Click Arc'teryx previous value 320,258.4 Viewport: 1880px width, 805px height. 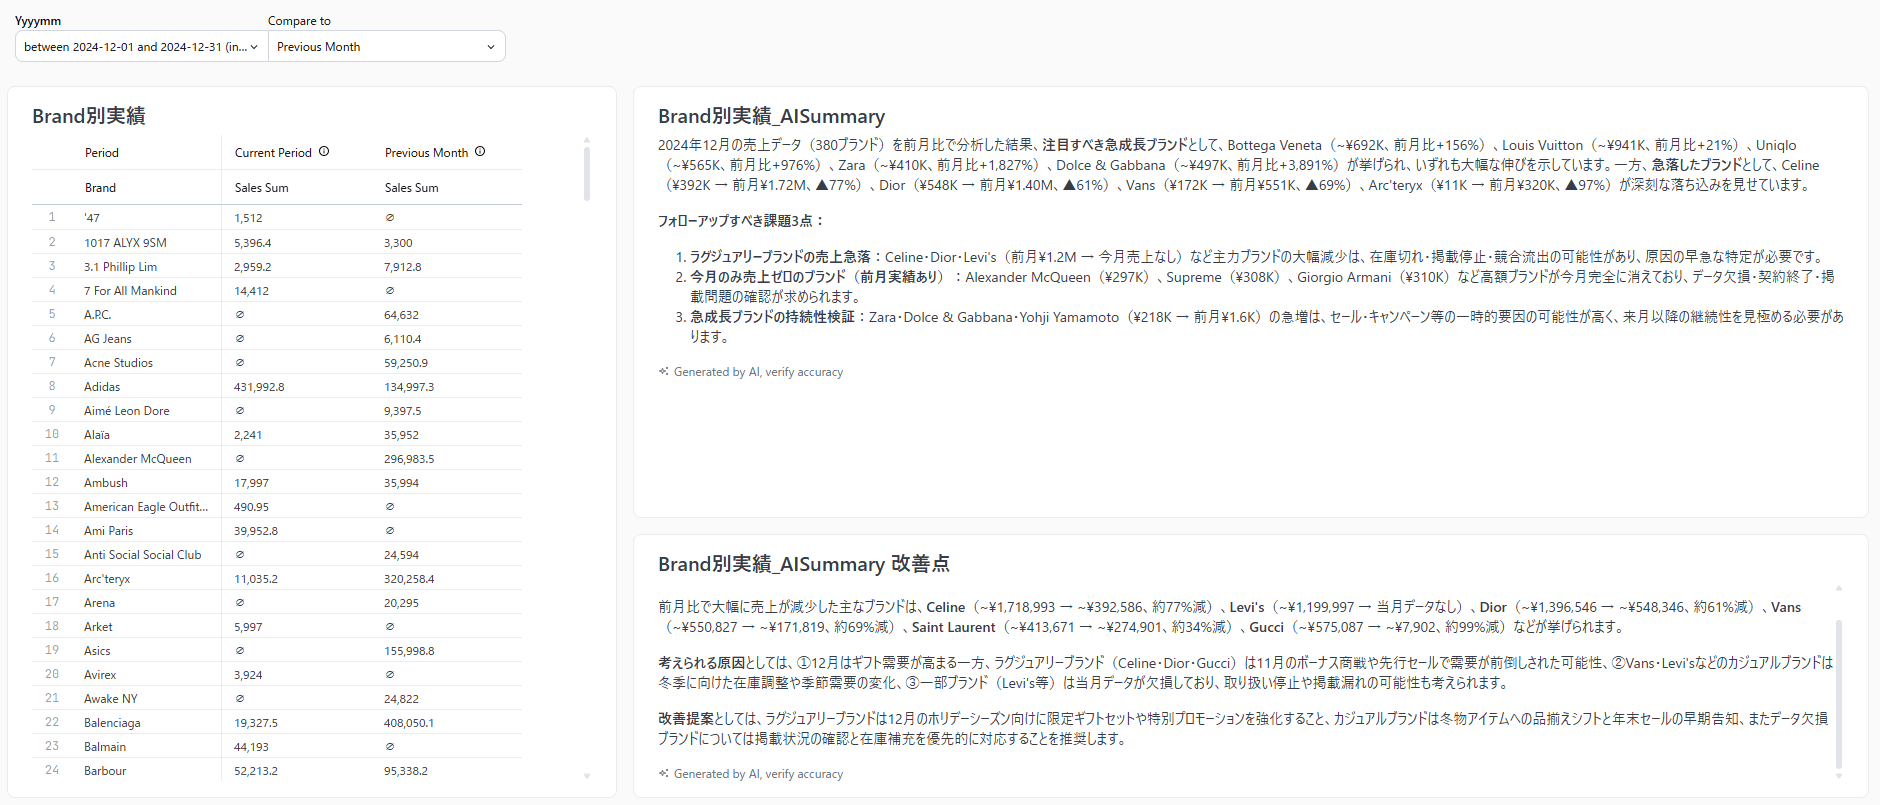[x=409, y=579]
